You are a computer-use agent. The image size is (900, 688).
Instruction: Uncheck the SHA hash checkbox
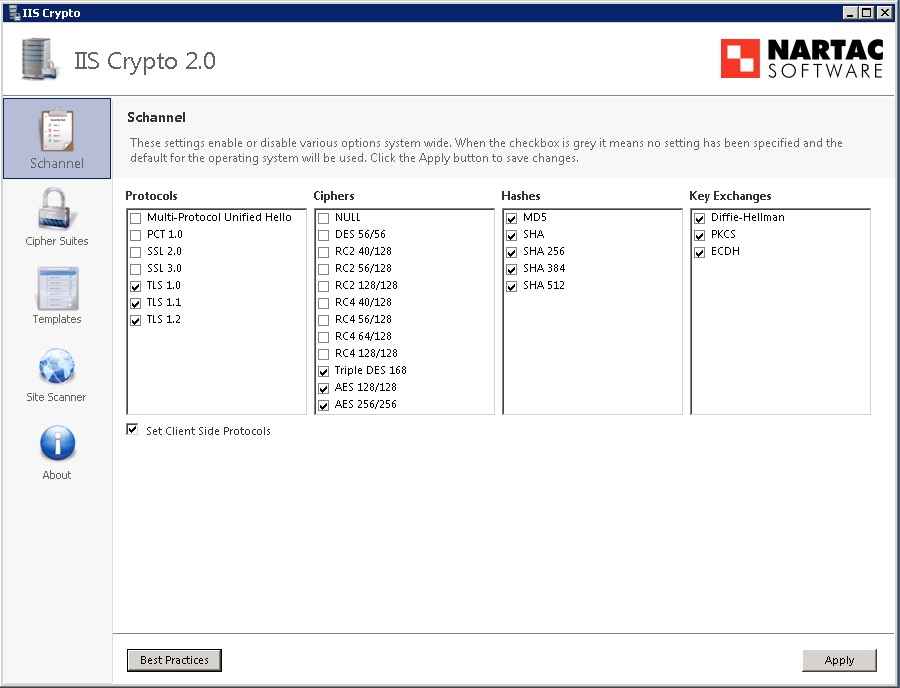tap(511, 235)
